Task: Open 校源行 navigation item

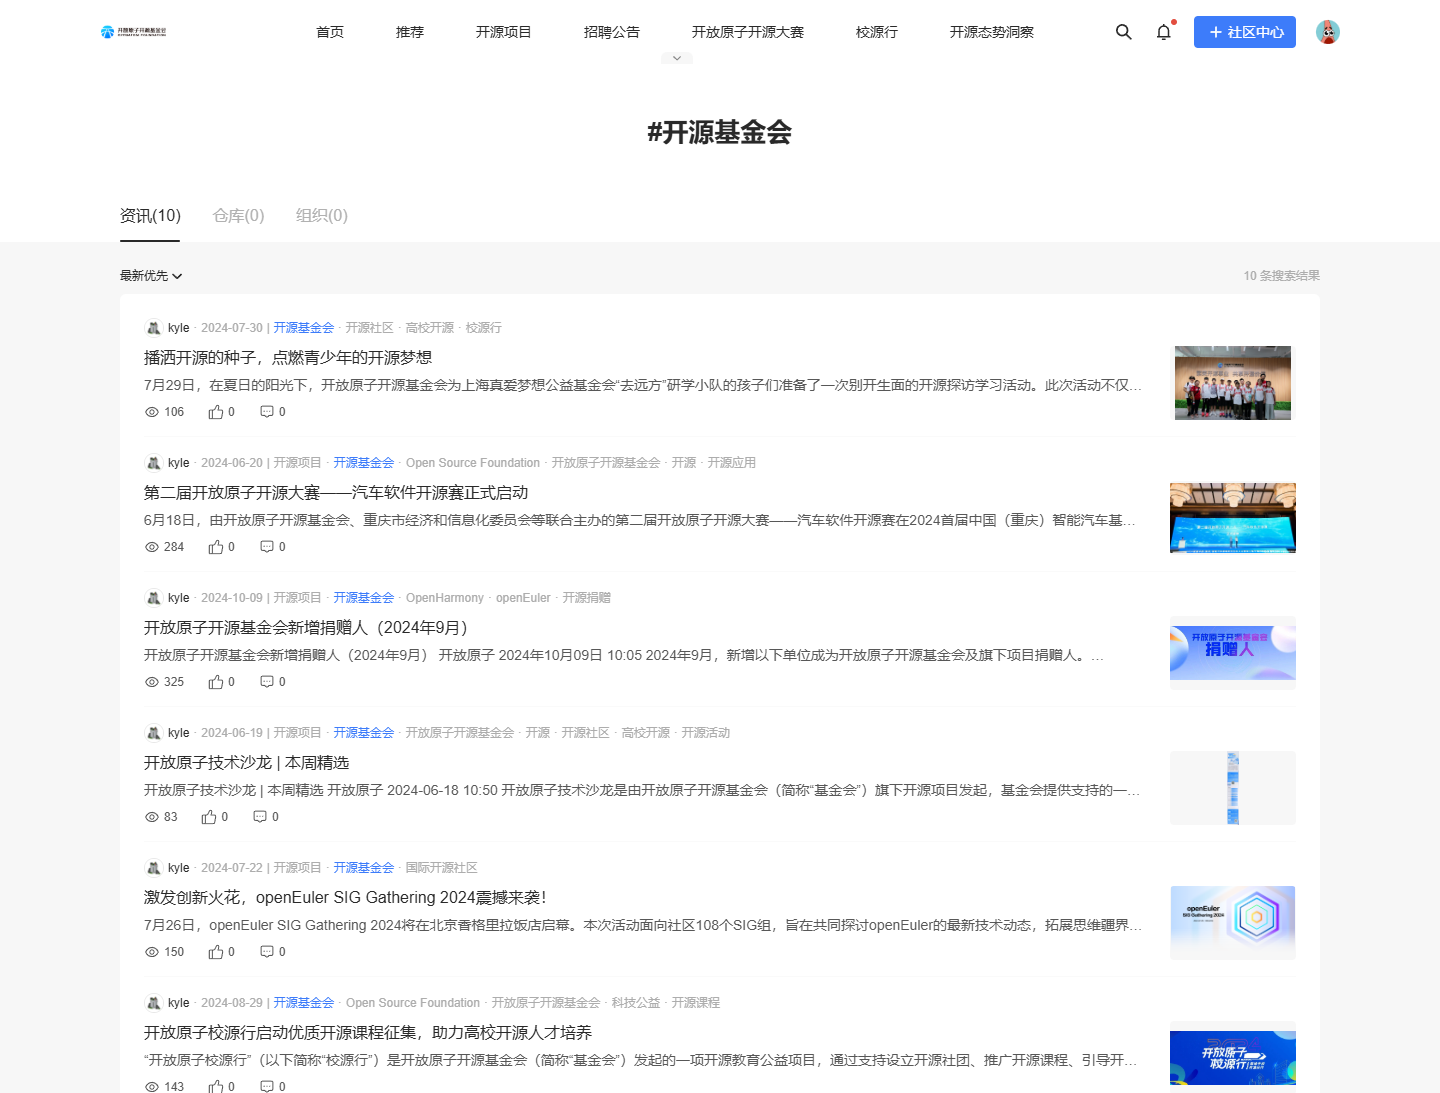Action: (877, 32)
